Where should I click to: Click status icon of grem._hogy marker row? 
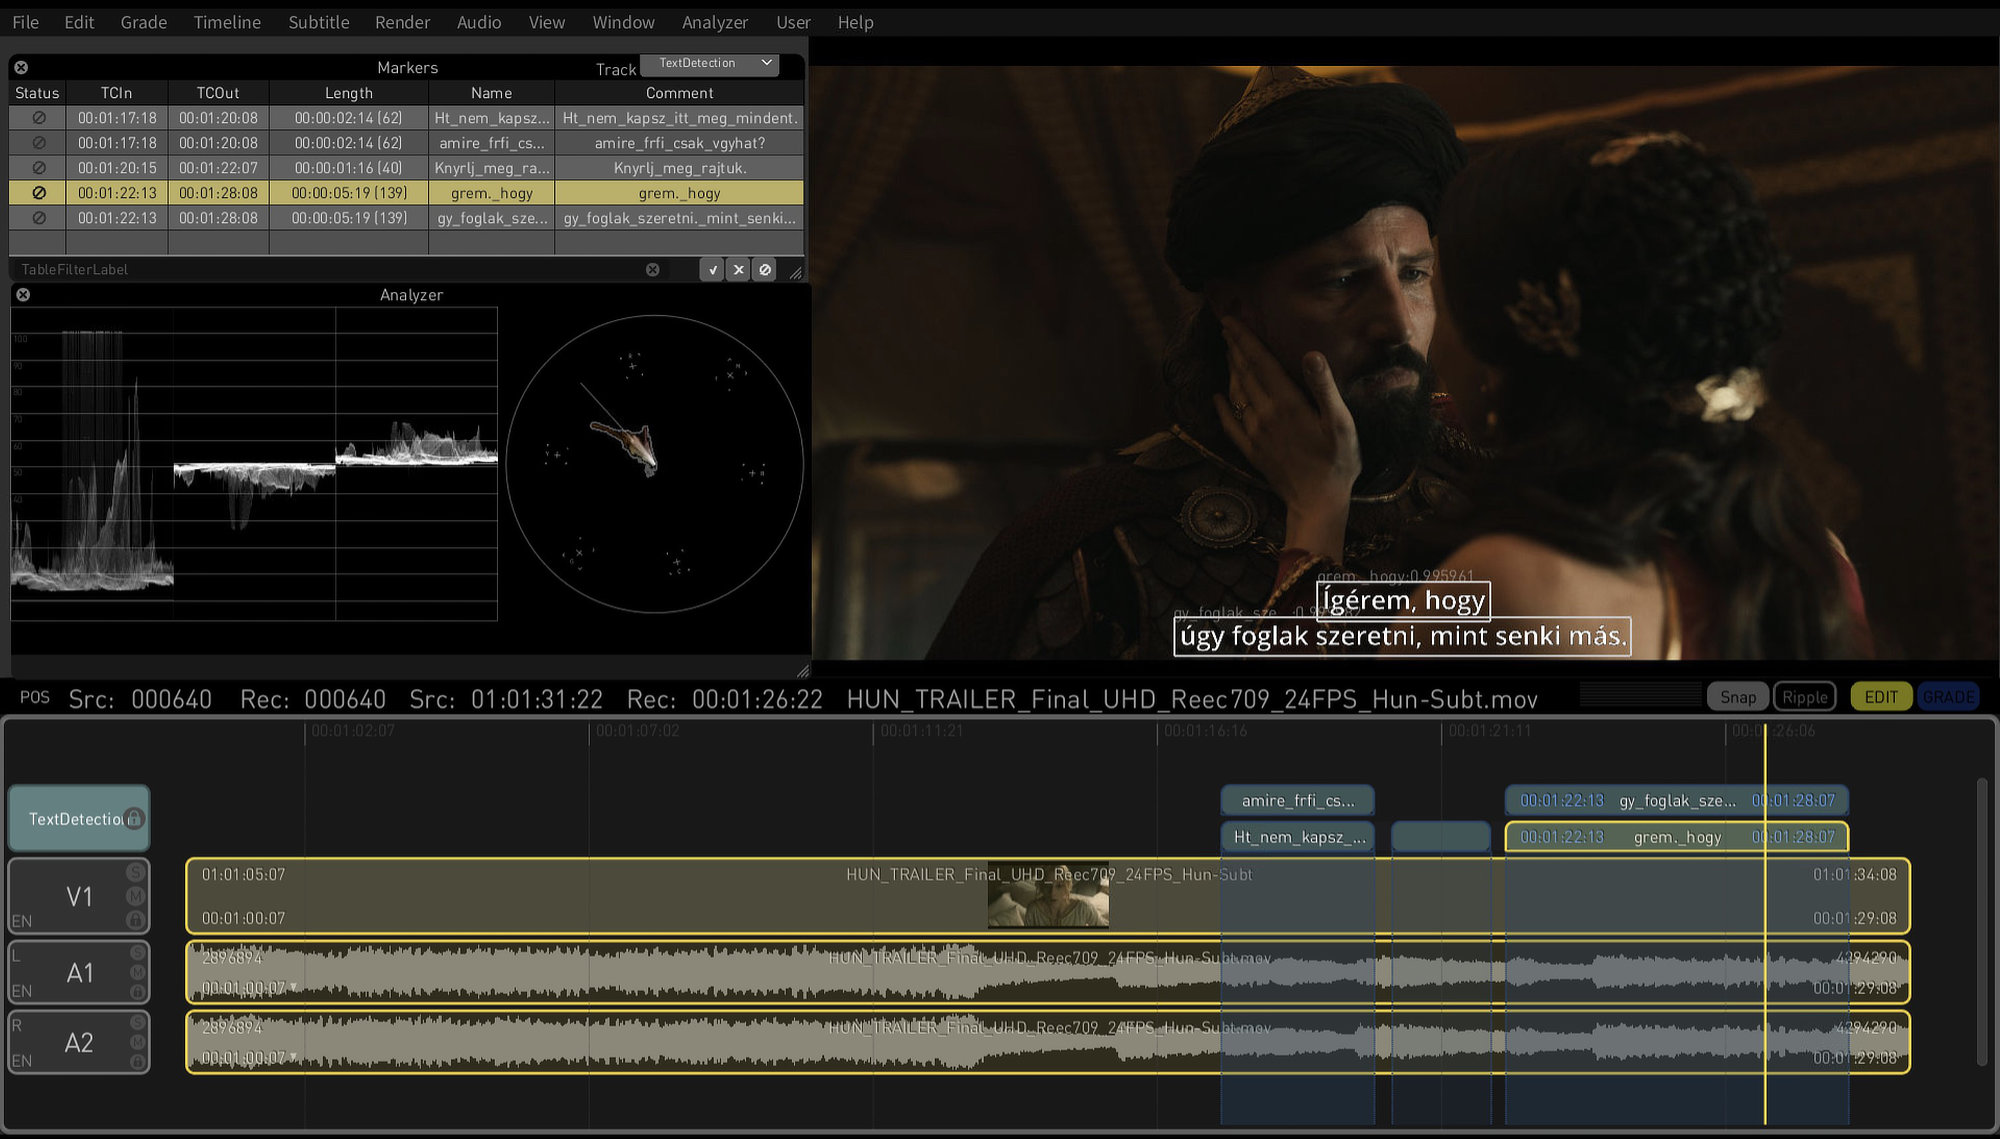point(38,193)
